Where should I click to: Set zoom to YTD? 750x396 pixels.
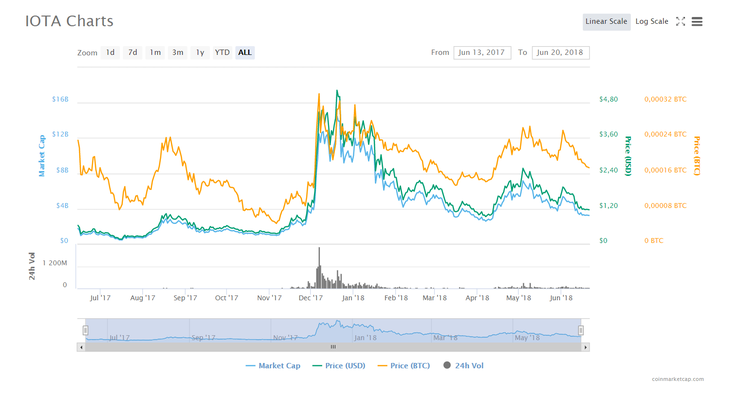pyautogui.click(x=222, y=53)
